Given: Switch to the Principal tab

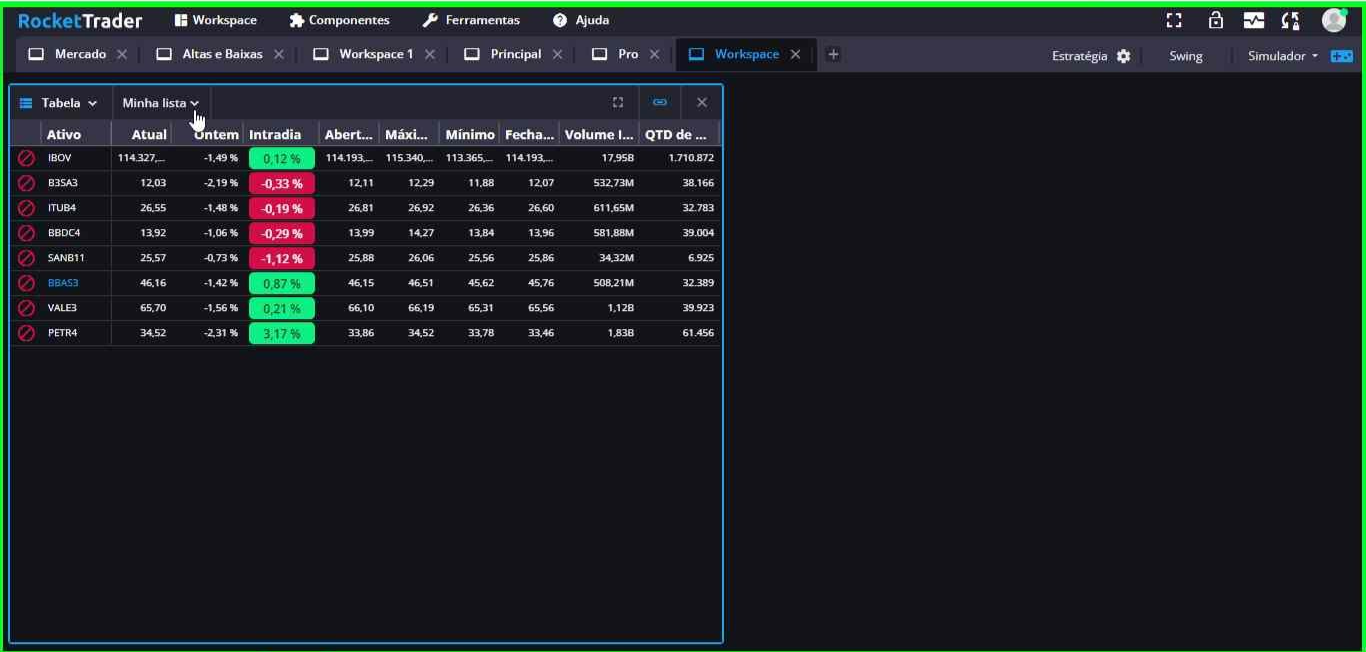Looking at the screenshot, I should click(x=503, y=54).
